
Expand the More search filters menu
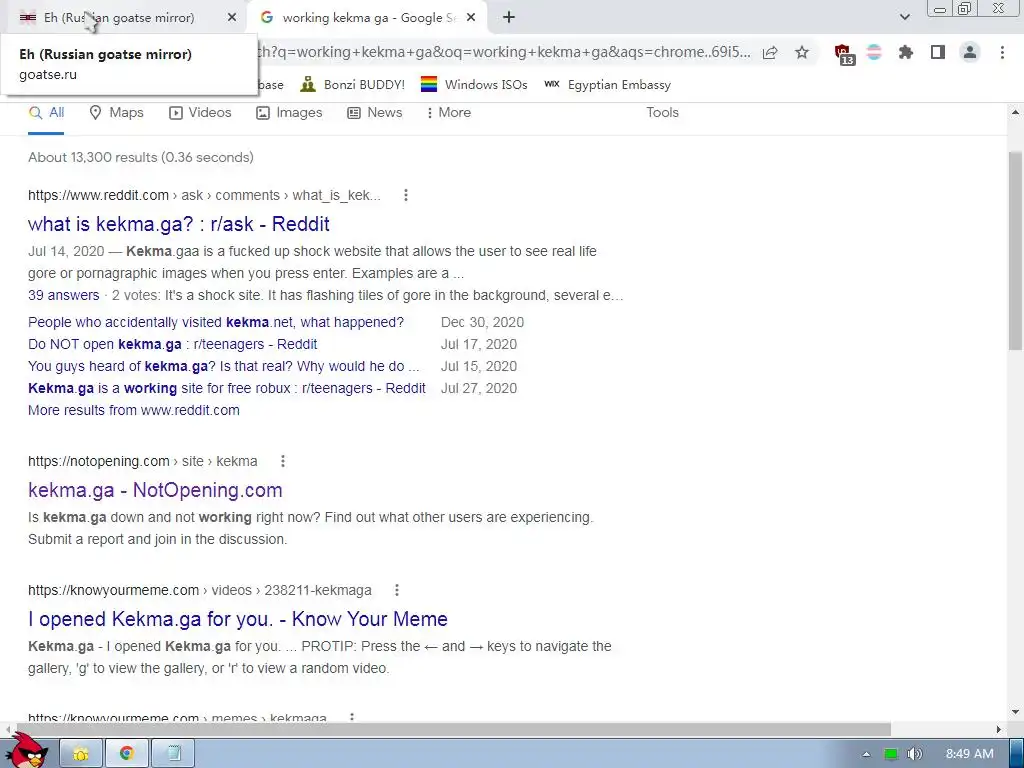(x=449, y=113)
